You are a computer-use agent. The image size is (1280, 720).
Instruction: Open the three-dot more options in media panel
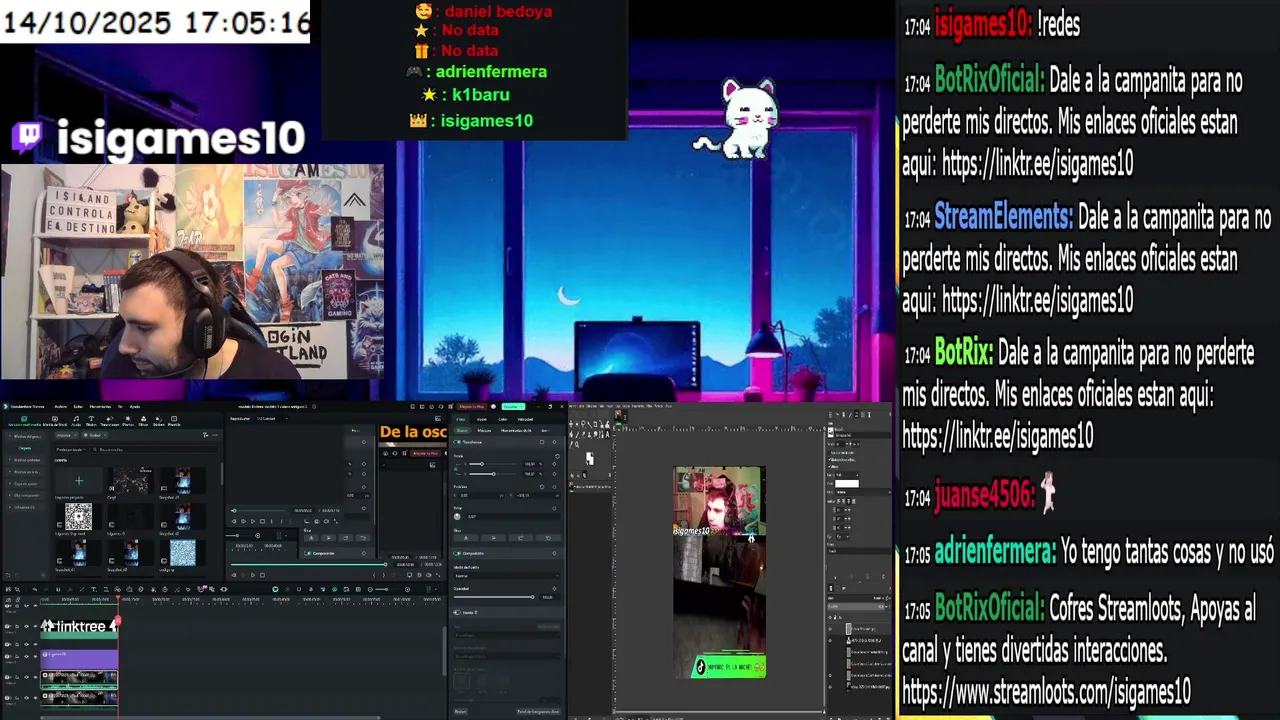215,435
